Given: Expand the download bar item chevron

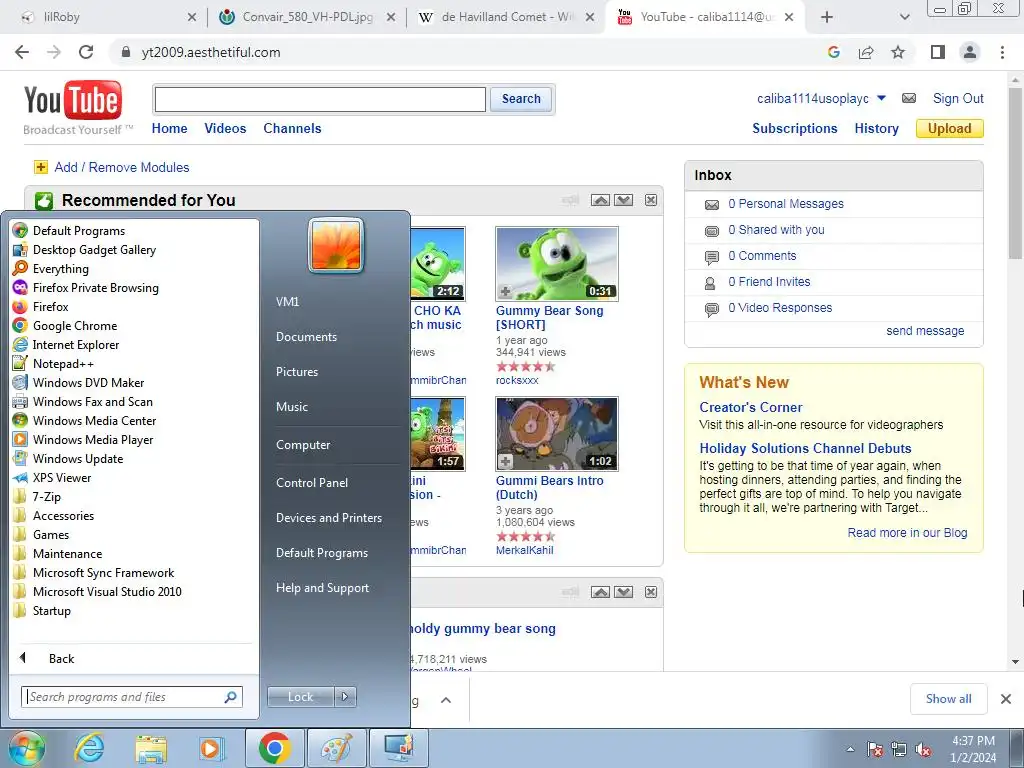Looking at the screenshot, I should coord(446,700).
